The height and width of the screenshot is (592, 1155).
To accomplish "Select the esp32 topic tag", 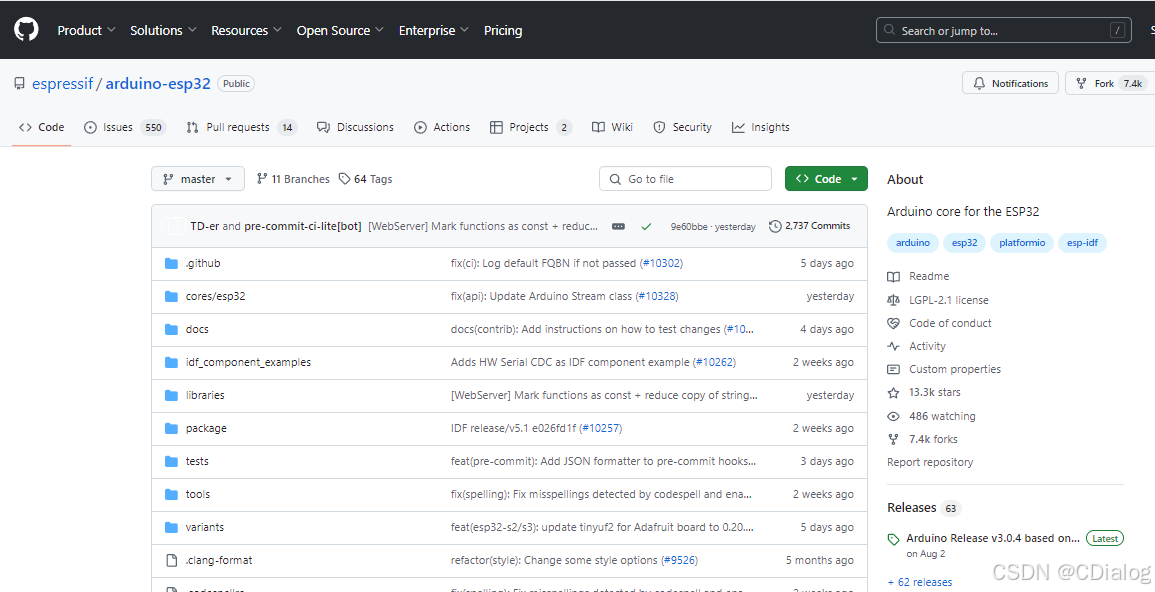I will [x=964, y=242].
